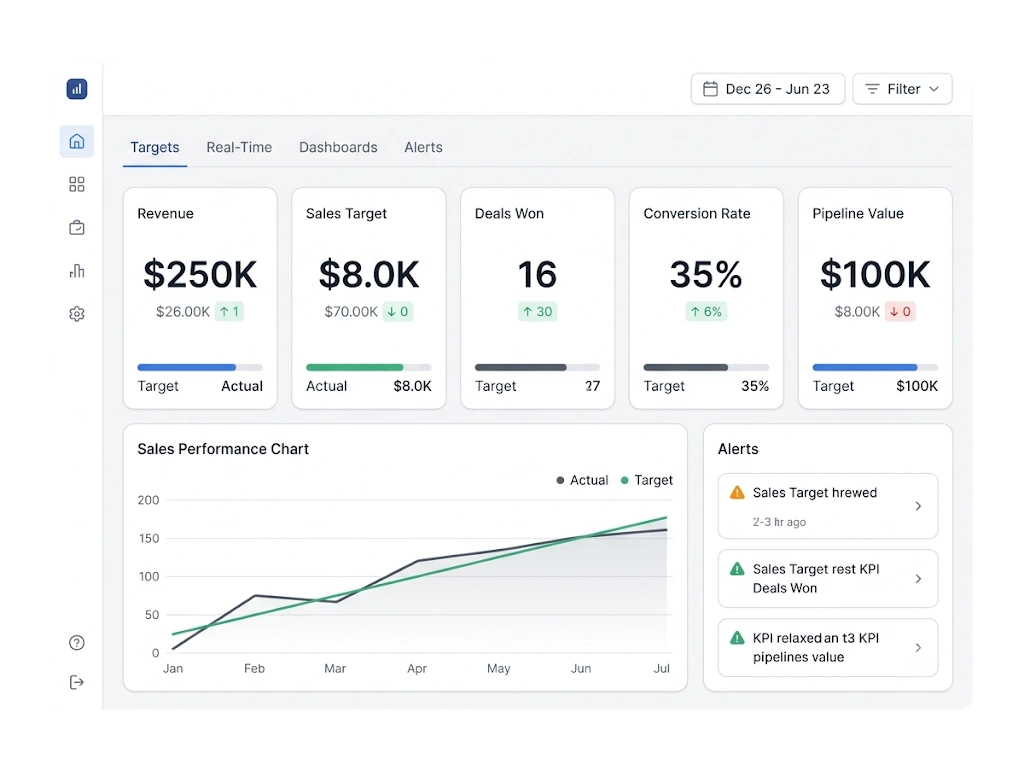Click the 100 value on chart y-axis
Viewport: 1024px width, 765px height.
(149, 577)
